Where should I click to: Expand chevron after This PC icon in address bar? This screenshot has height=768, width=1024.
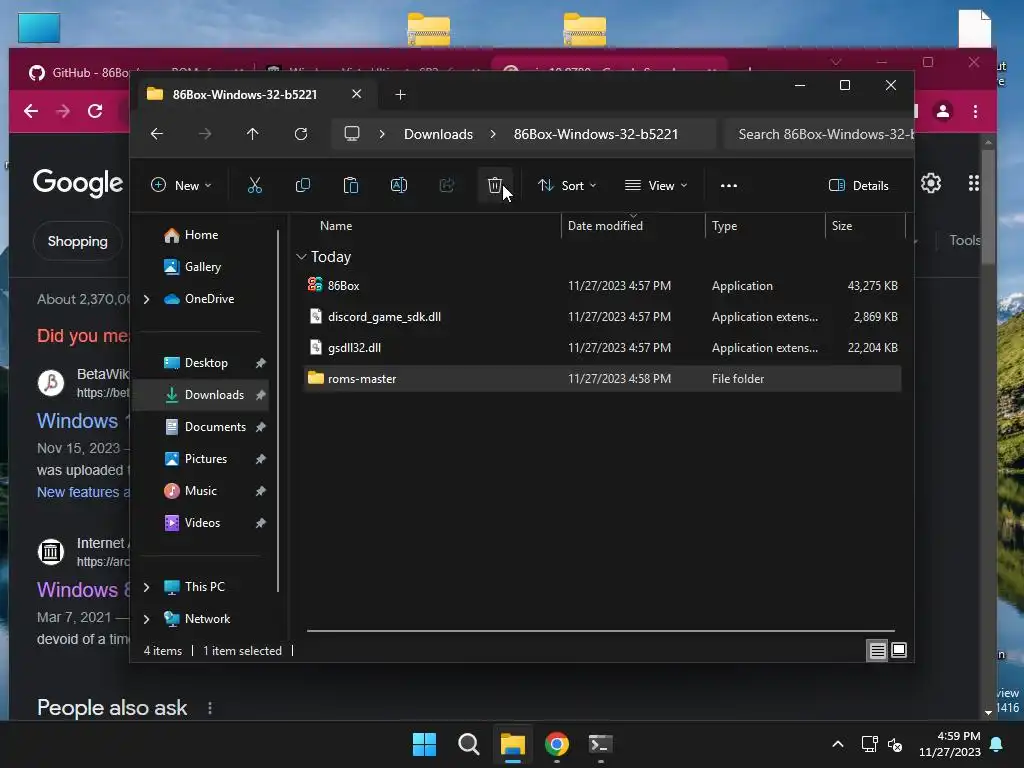point(382,134)
